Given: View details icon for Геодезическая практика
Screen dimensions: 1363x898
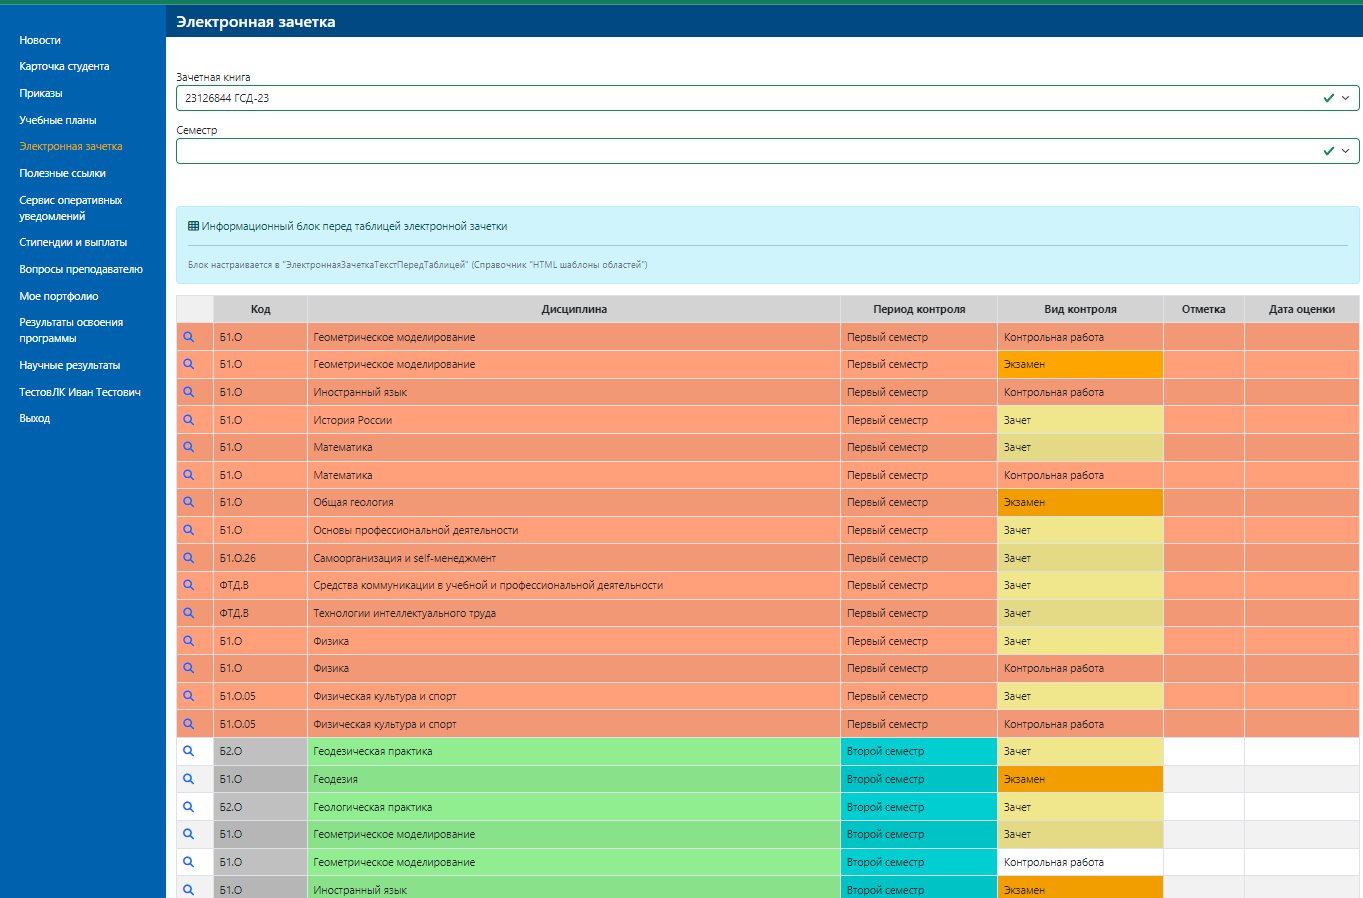Looking at the screenshot, I should click(x=188, y=751).
